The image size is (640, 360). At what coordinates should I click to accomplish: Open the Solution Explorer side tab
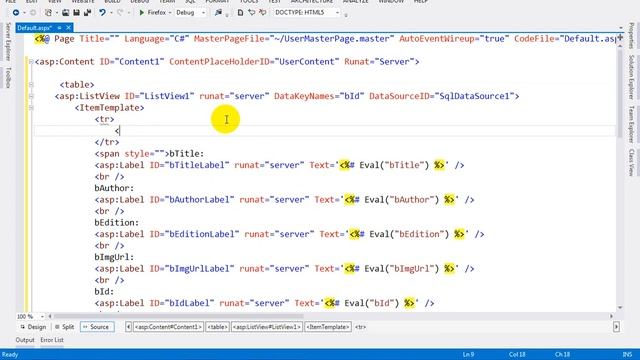(x=631, y=77)
